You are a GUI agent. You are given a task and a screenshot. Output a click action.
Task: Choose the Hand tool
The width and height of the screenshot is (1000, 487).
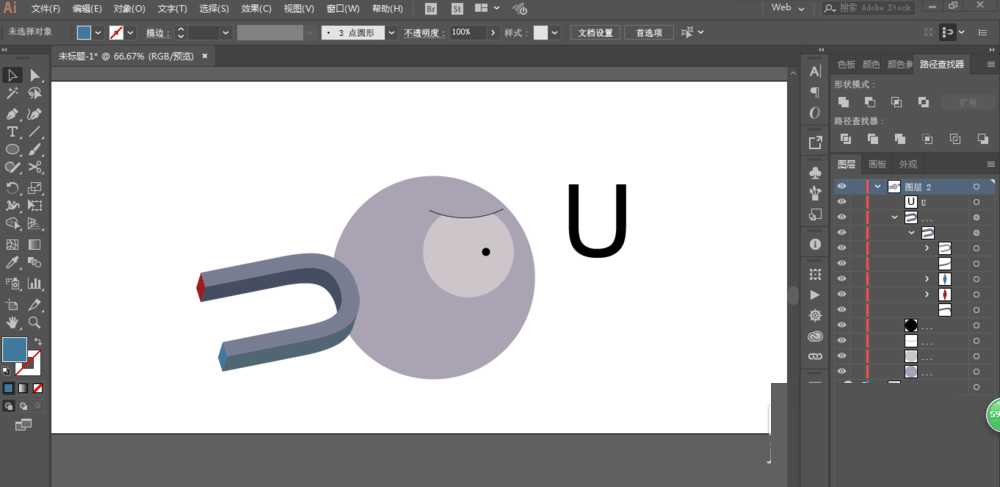[x=13, y=322]
